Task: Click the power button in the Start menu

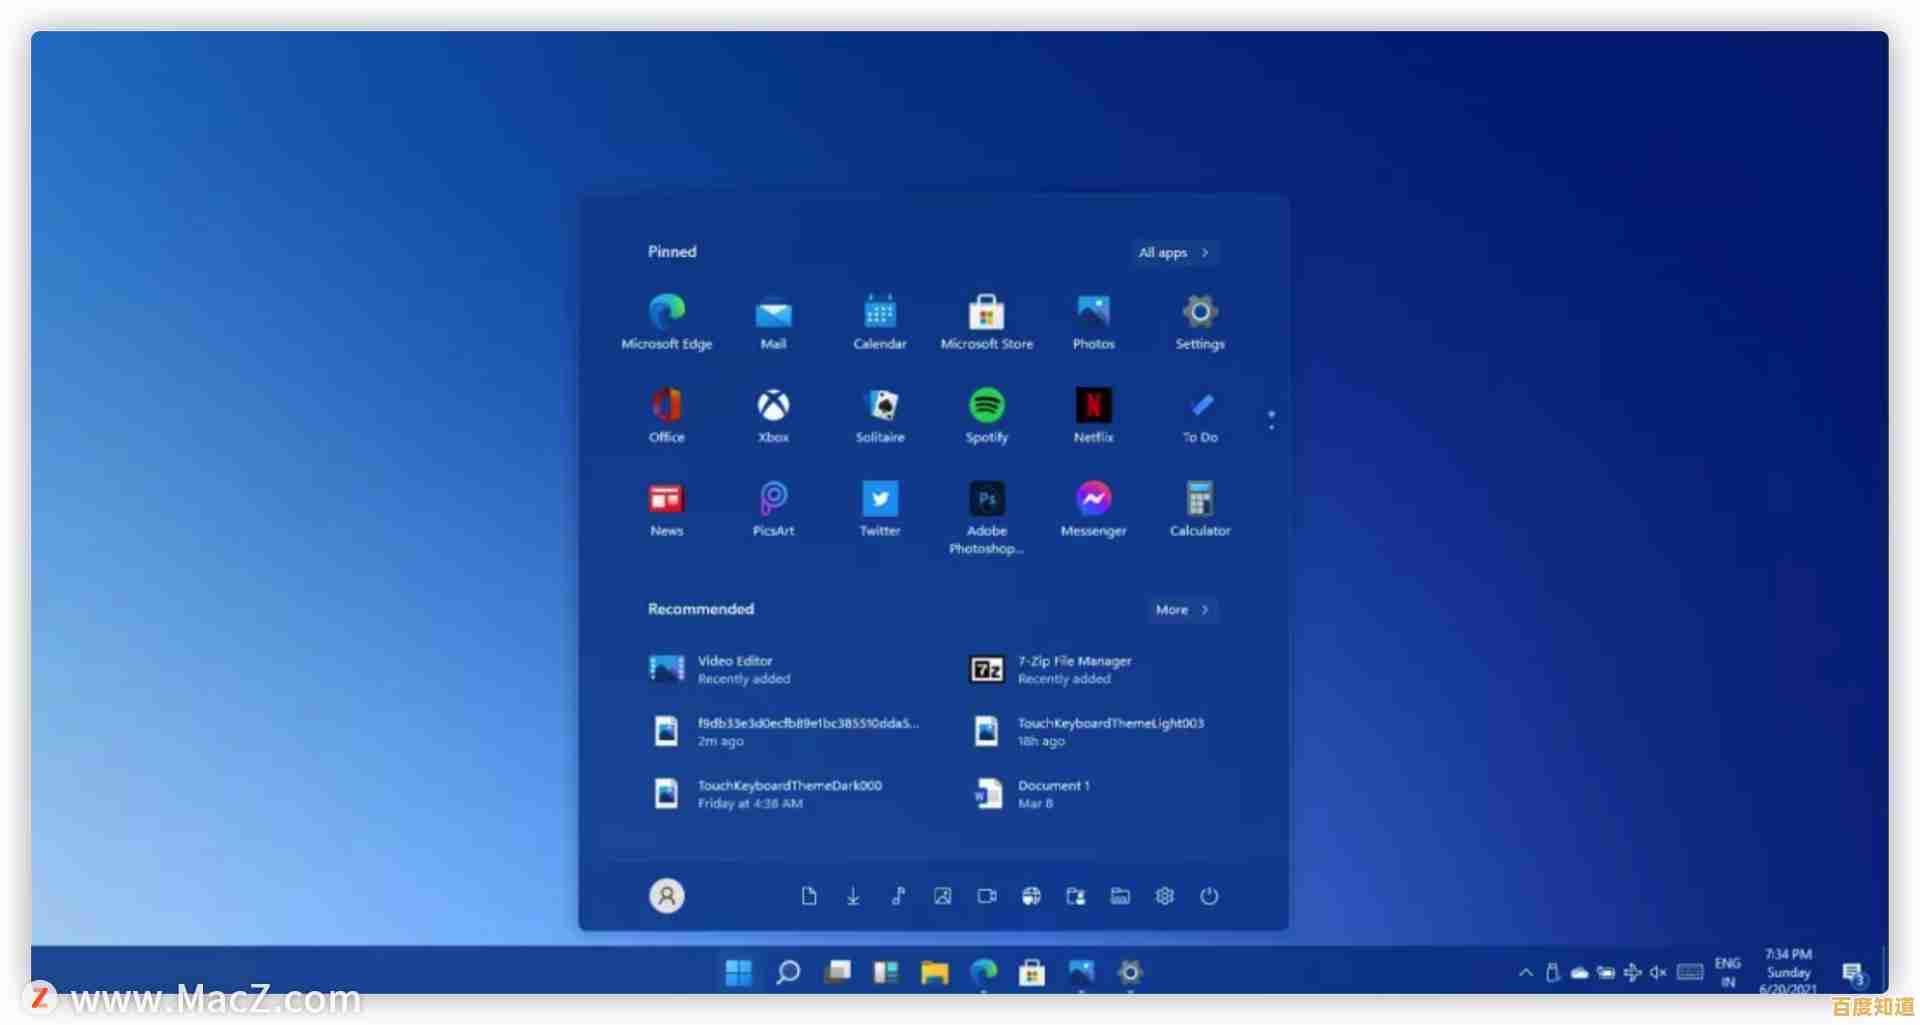Action: pos(1210,896)
